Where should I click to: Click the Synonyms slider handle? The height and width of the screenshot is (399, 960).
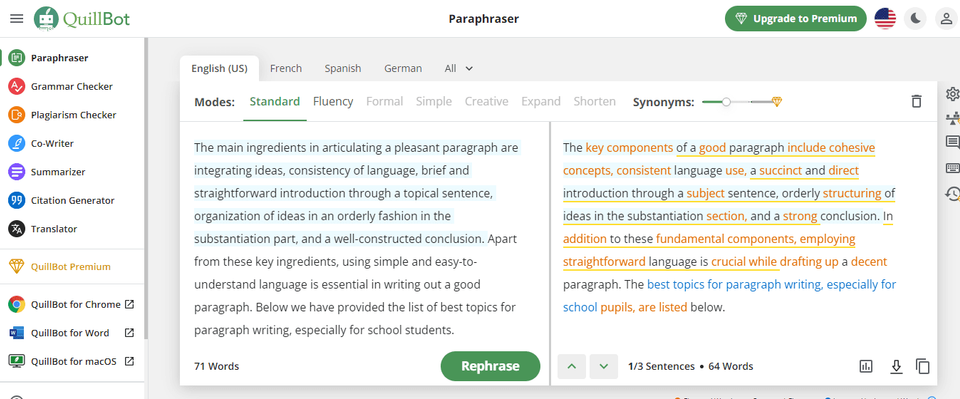[x=726, y=102]
